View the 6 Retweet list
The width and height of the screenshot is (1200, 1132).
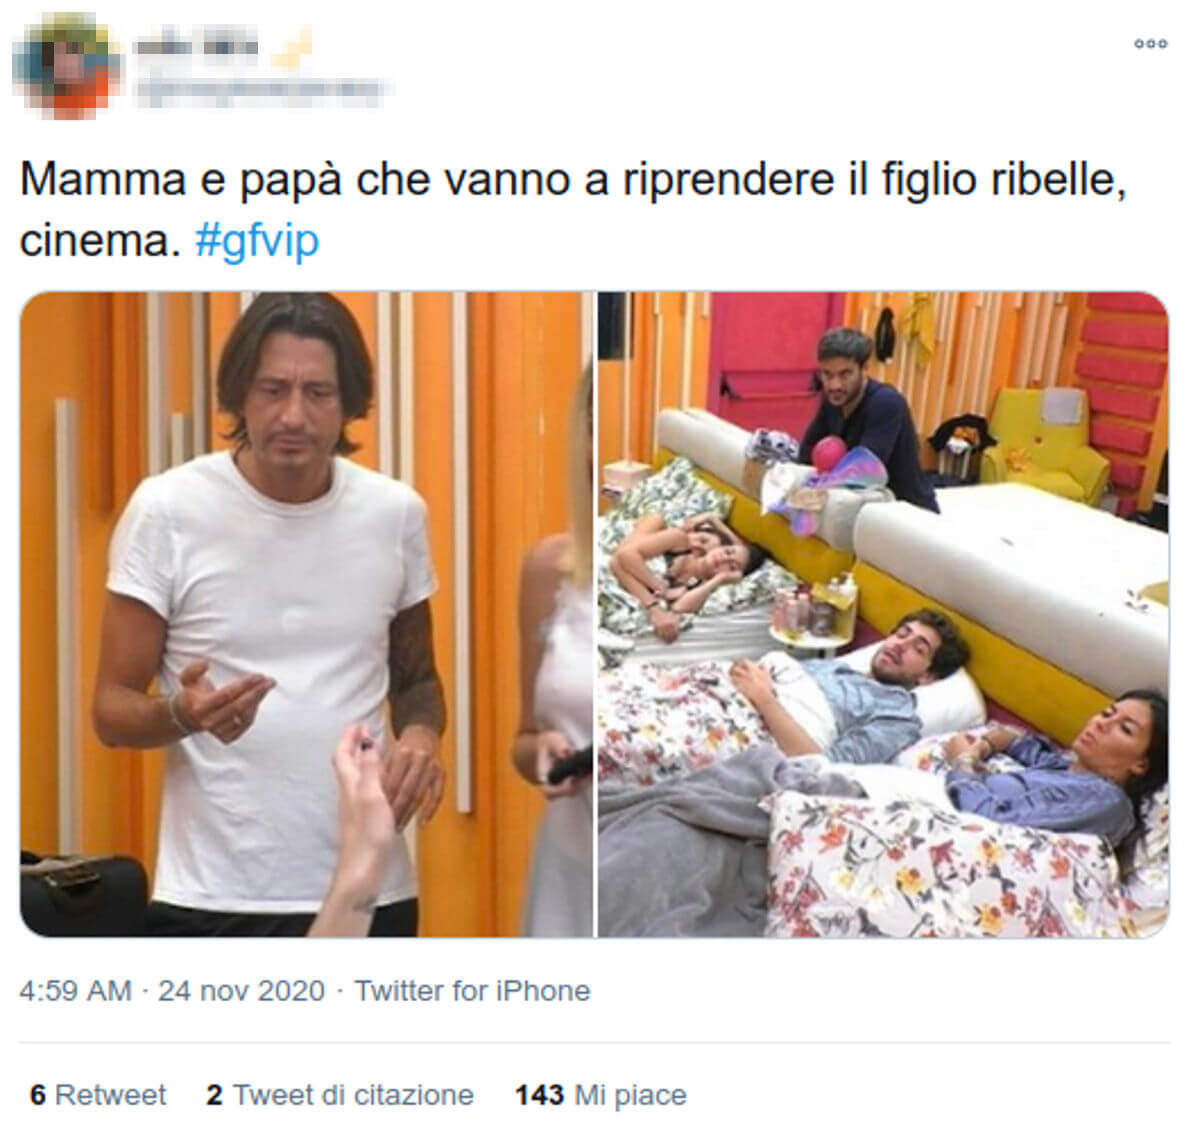tap(98, 1095)
